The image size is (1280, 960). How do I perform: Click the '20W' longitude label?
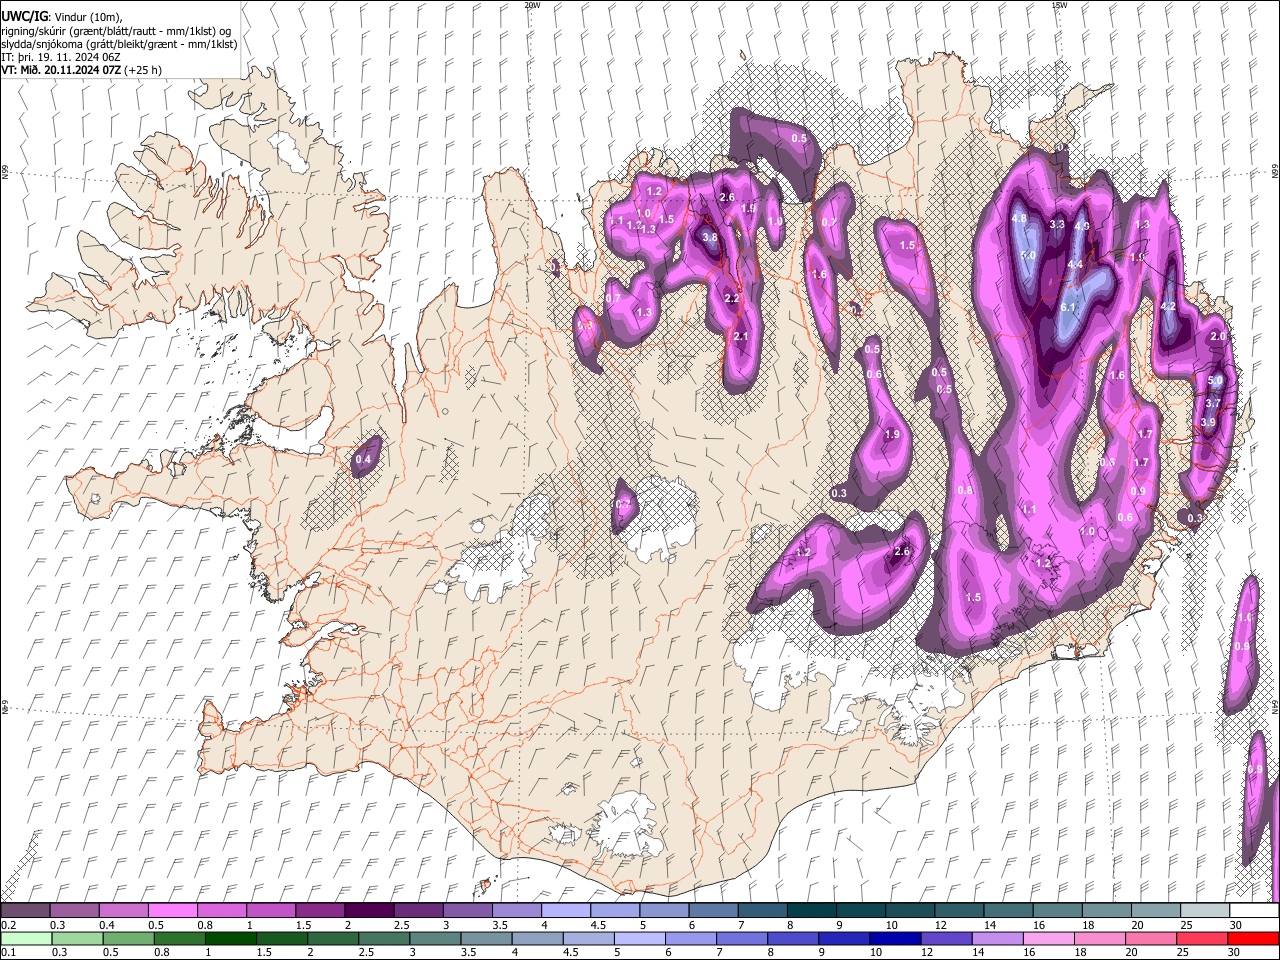pyautogui.click(x=532, y=5)
